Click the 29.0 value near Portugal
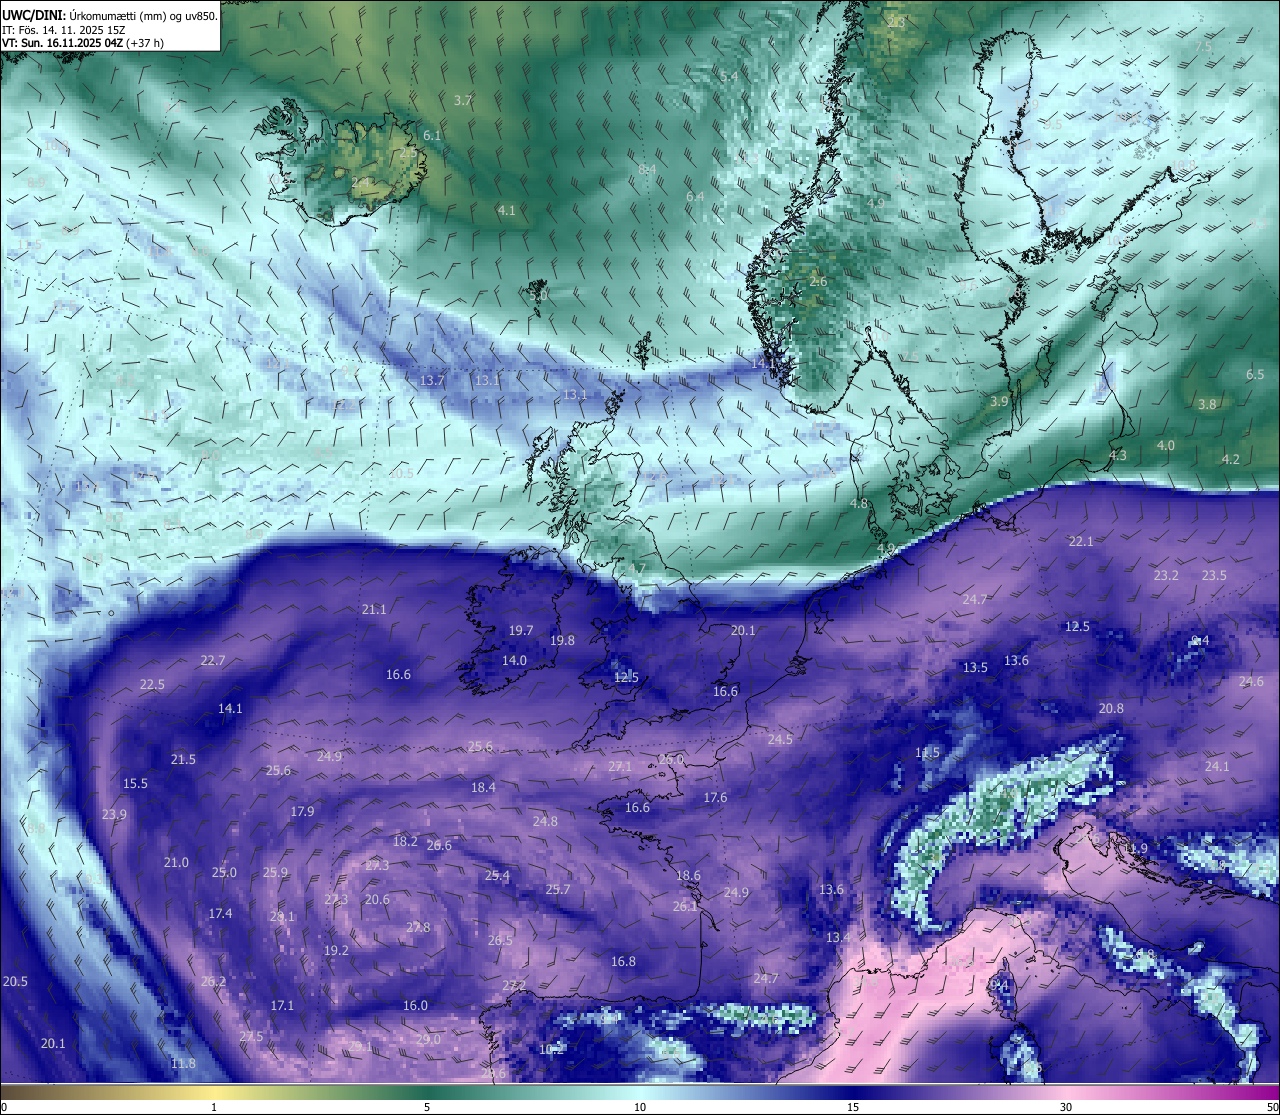The image size is (1280, 1115). [428, 1040]
